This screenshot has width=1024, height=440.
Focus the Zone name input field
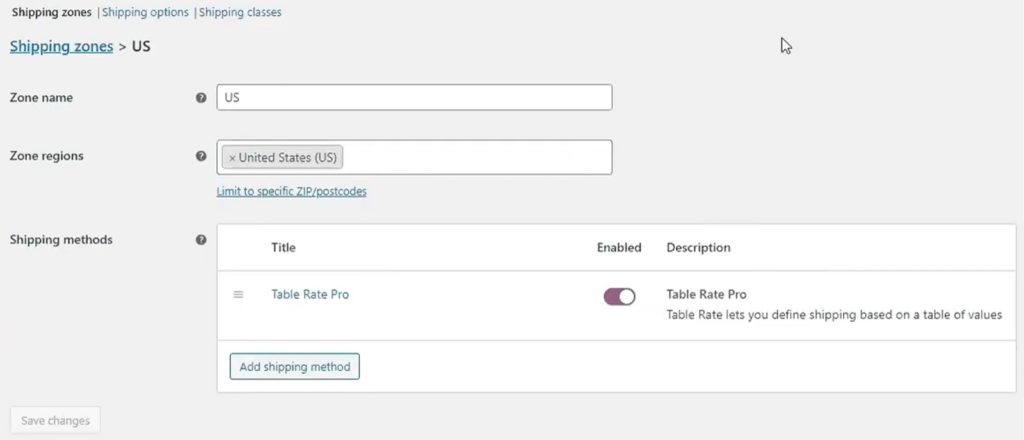click(414, 97)
